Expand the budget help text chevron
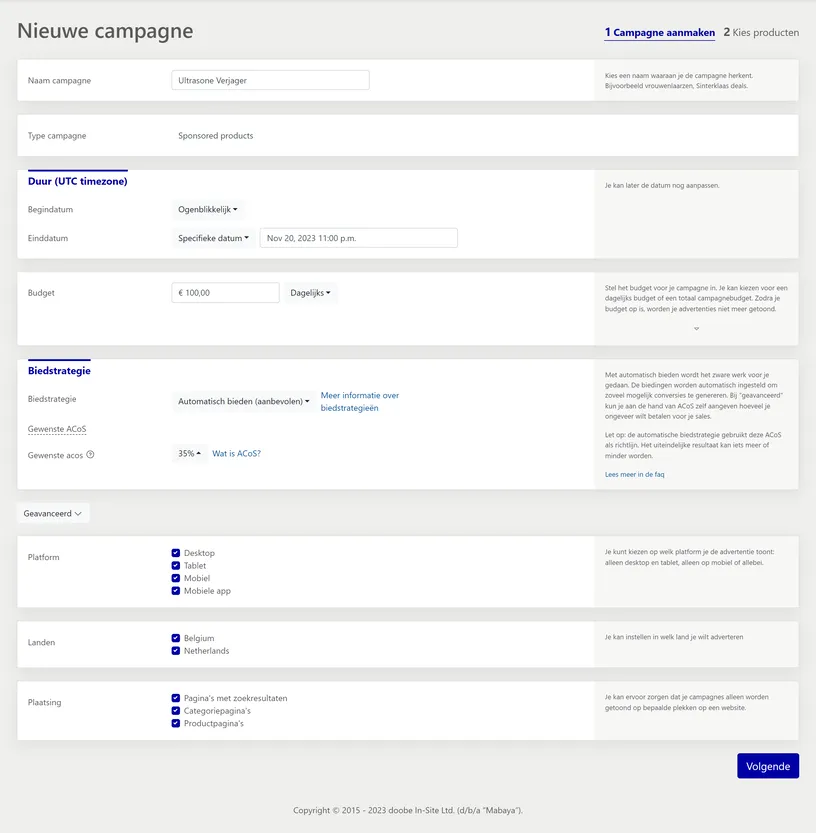Viewport: 816px width, 833px height. tap(696, 328)
